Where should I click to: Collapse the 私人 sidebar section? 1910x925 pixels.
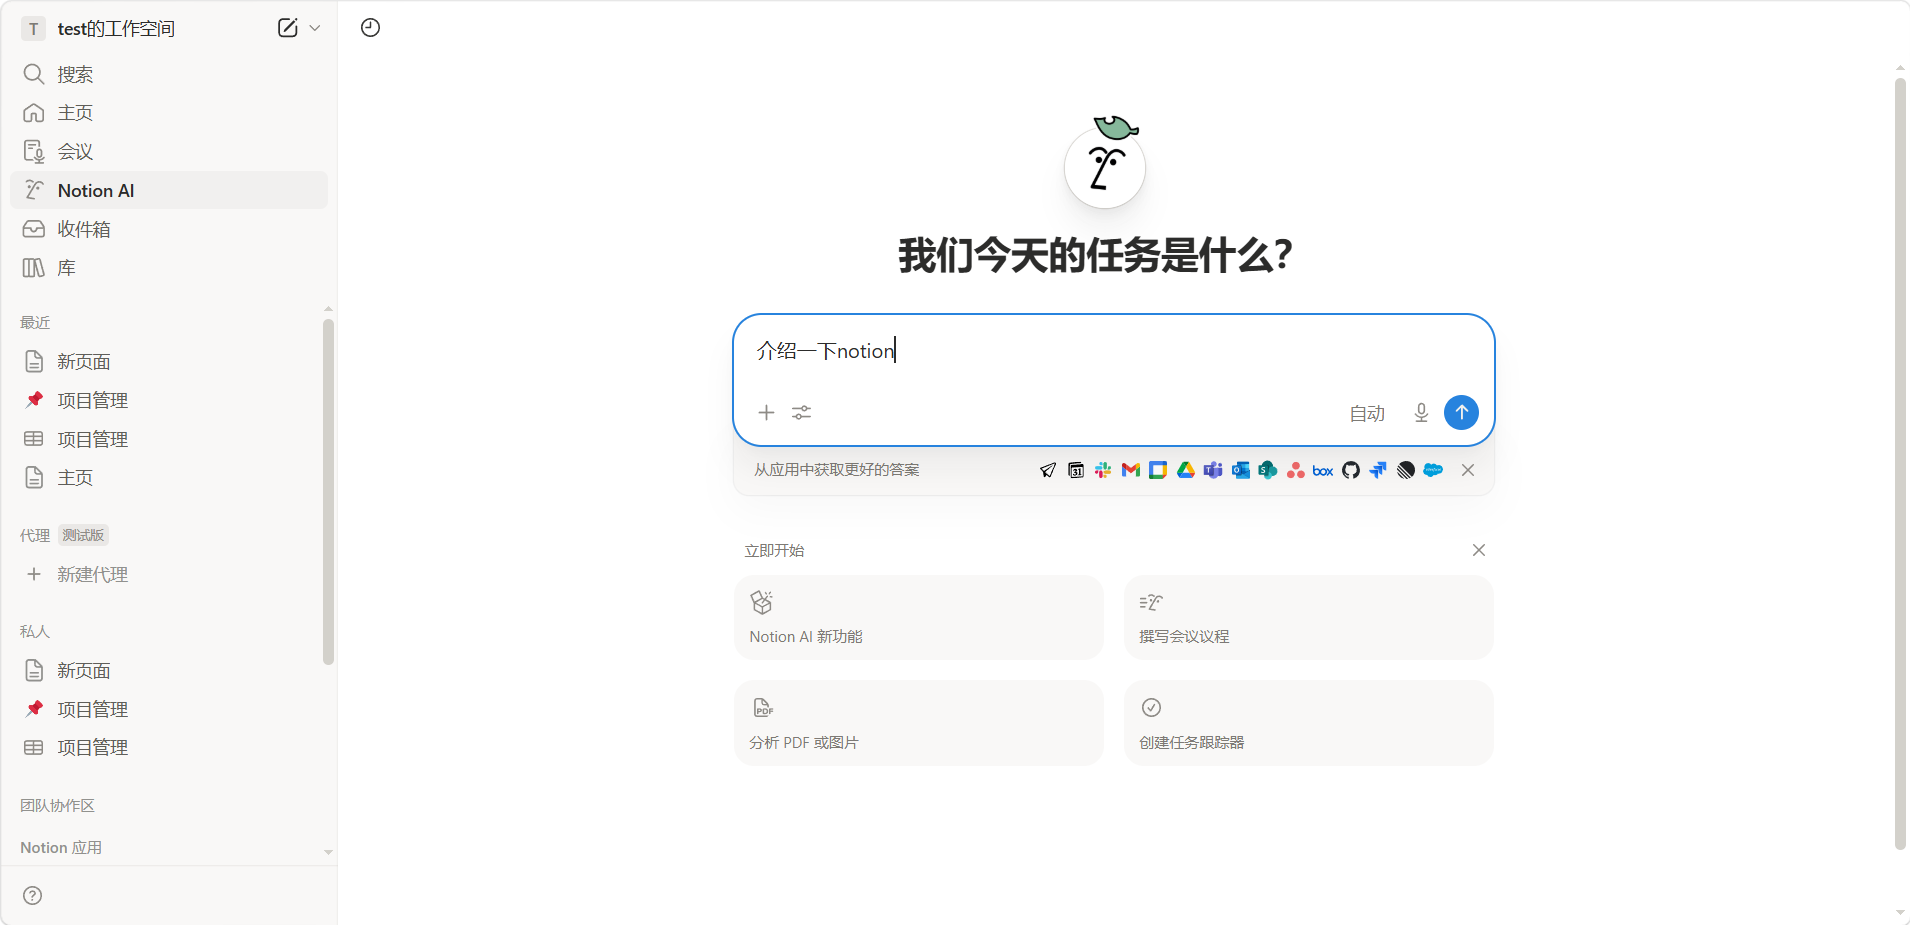coord(35,631)
